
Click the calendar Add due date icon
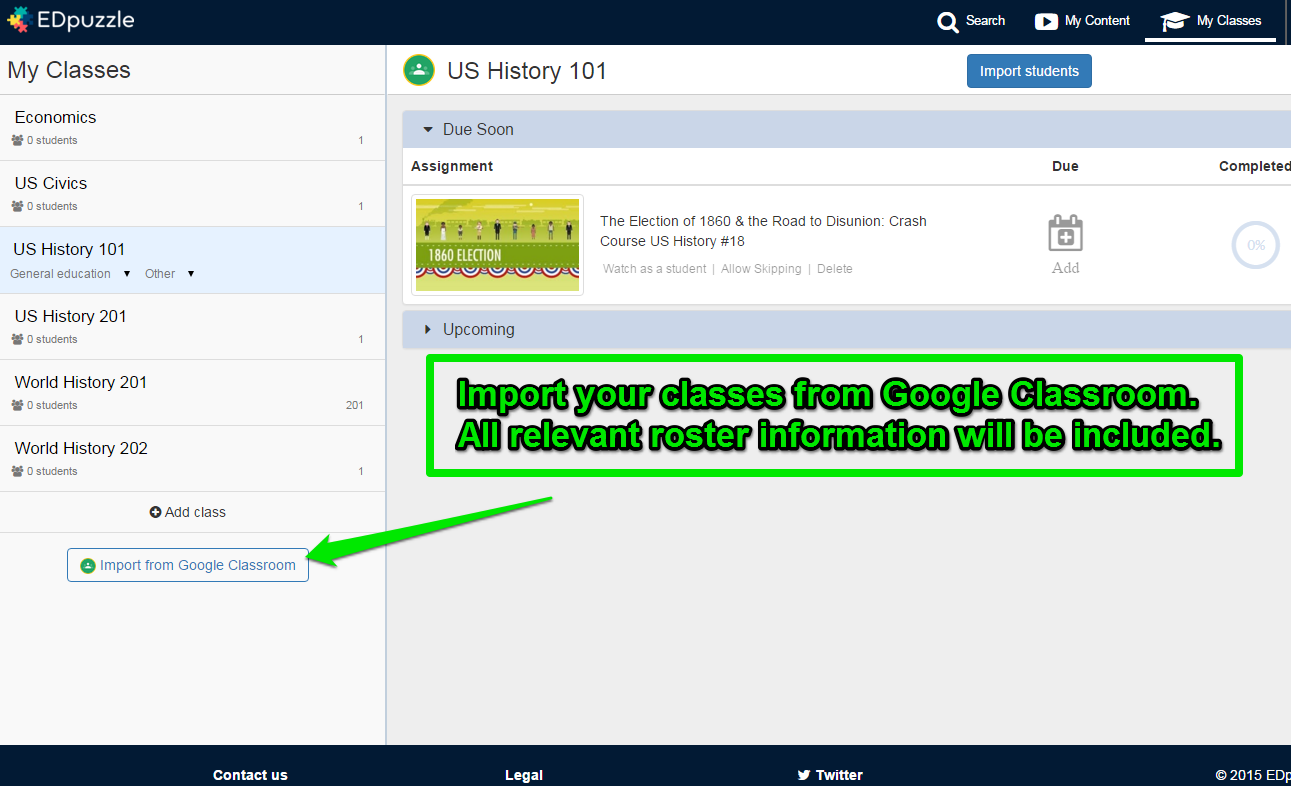tap(1066, 233)
